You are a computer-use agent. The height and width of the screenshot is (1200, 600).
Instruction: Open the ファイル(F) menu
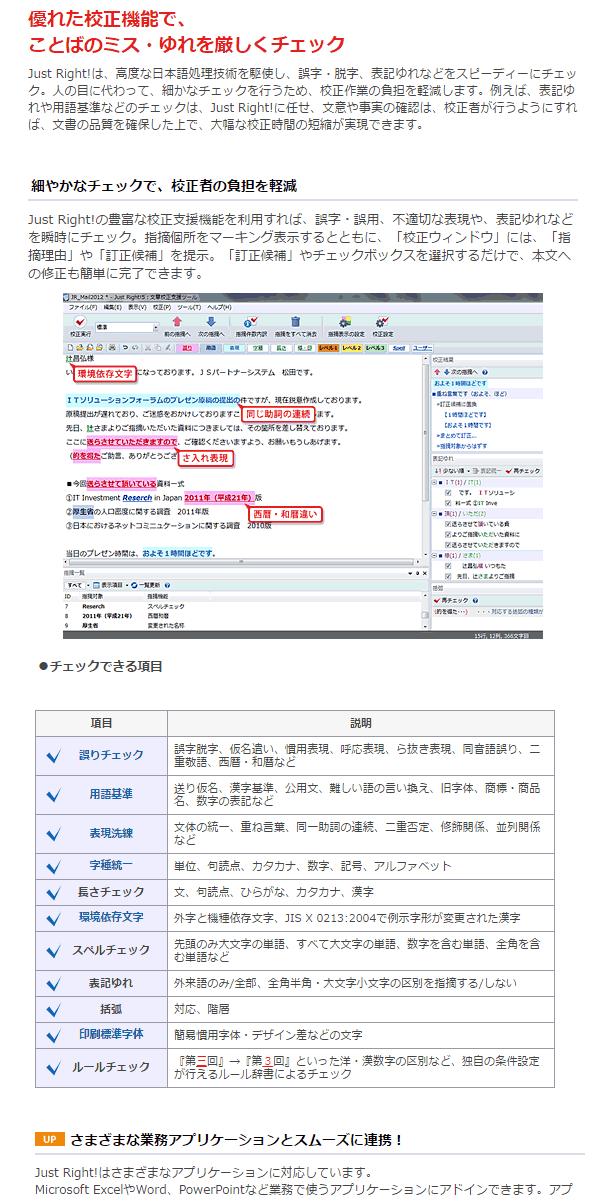click(x=83, y=307)
